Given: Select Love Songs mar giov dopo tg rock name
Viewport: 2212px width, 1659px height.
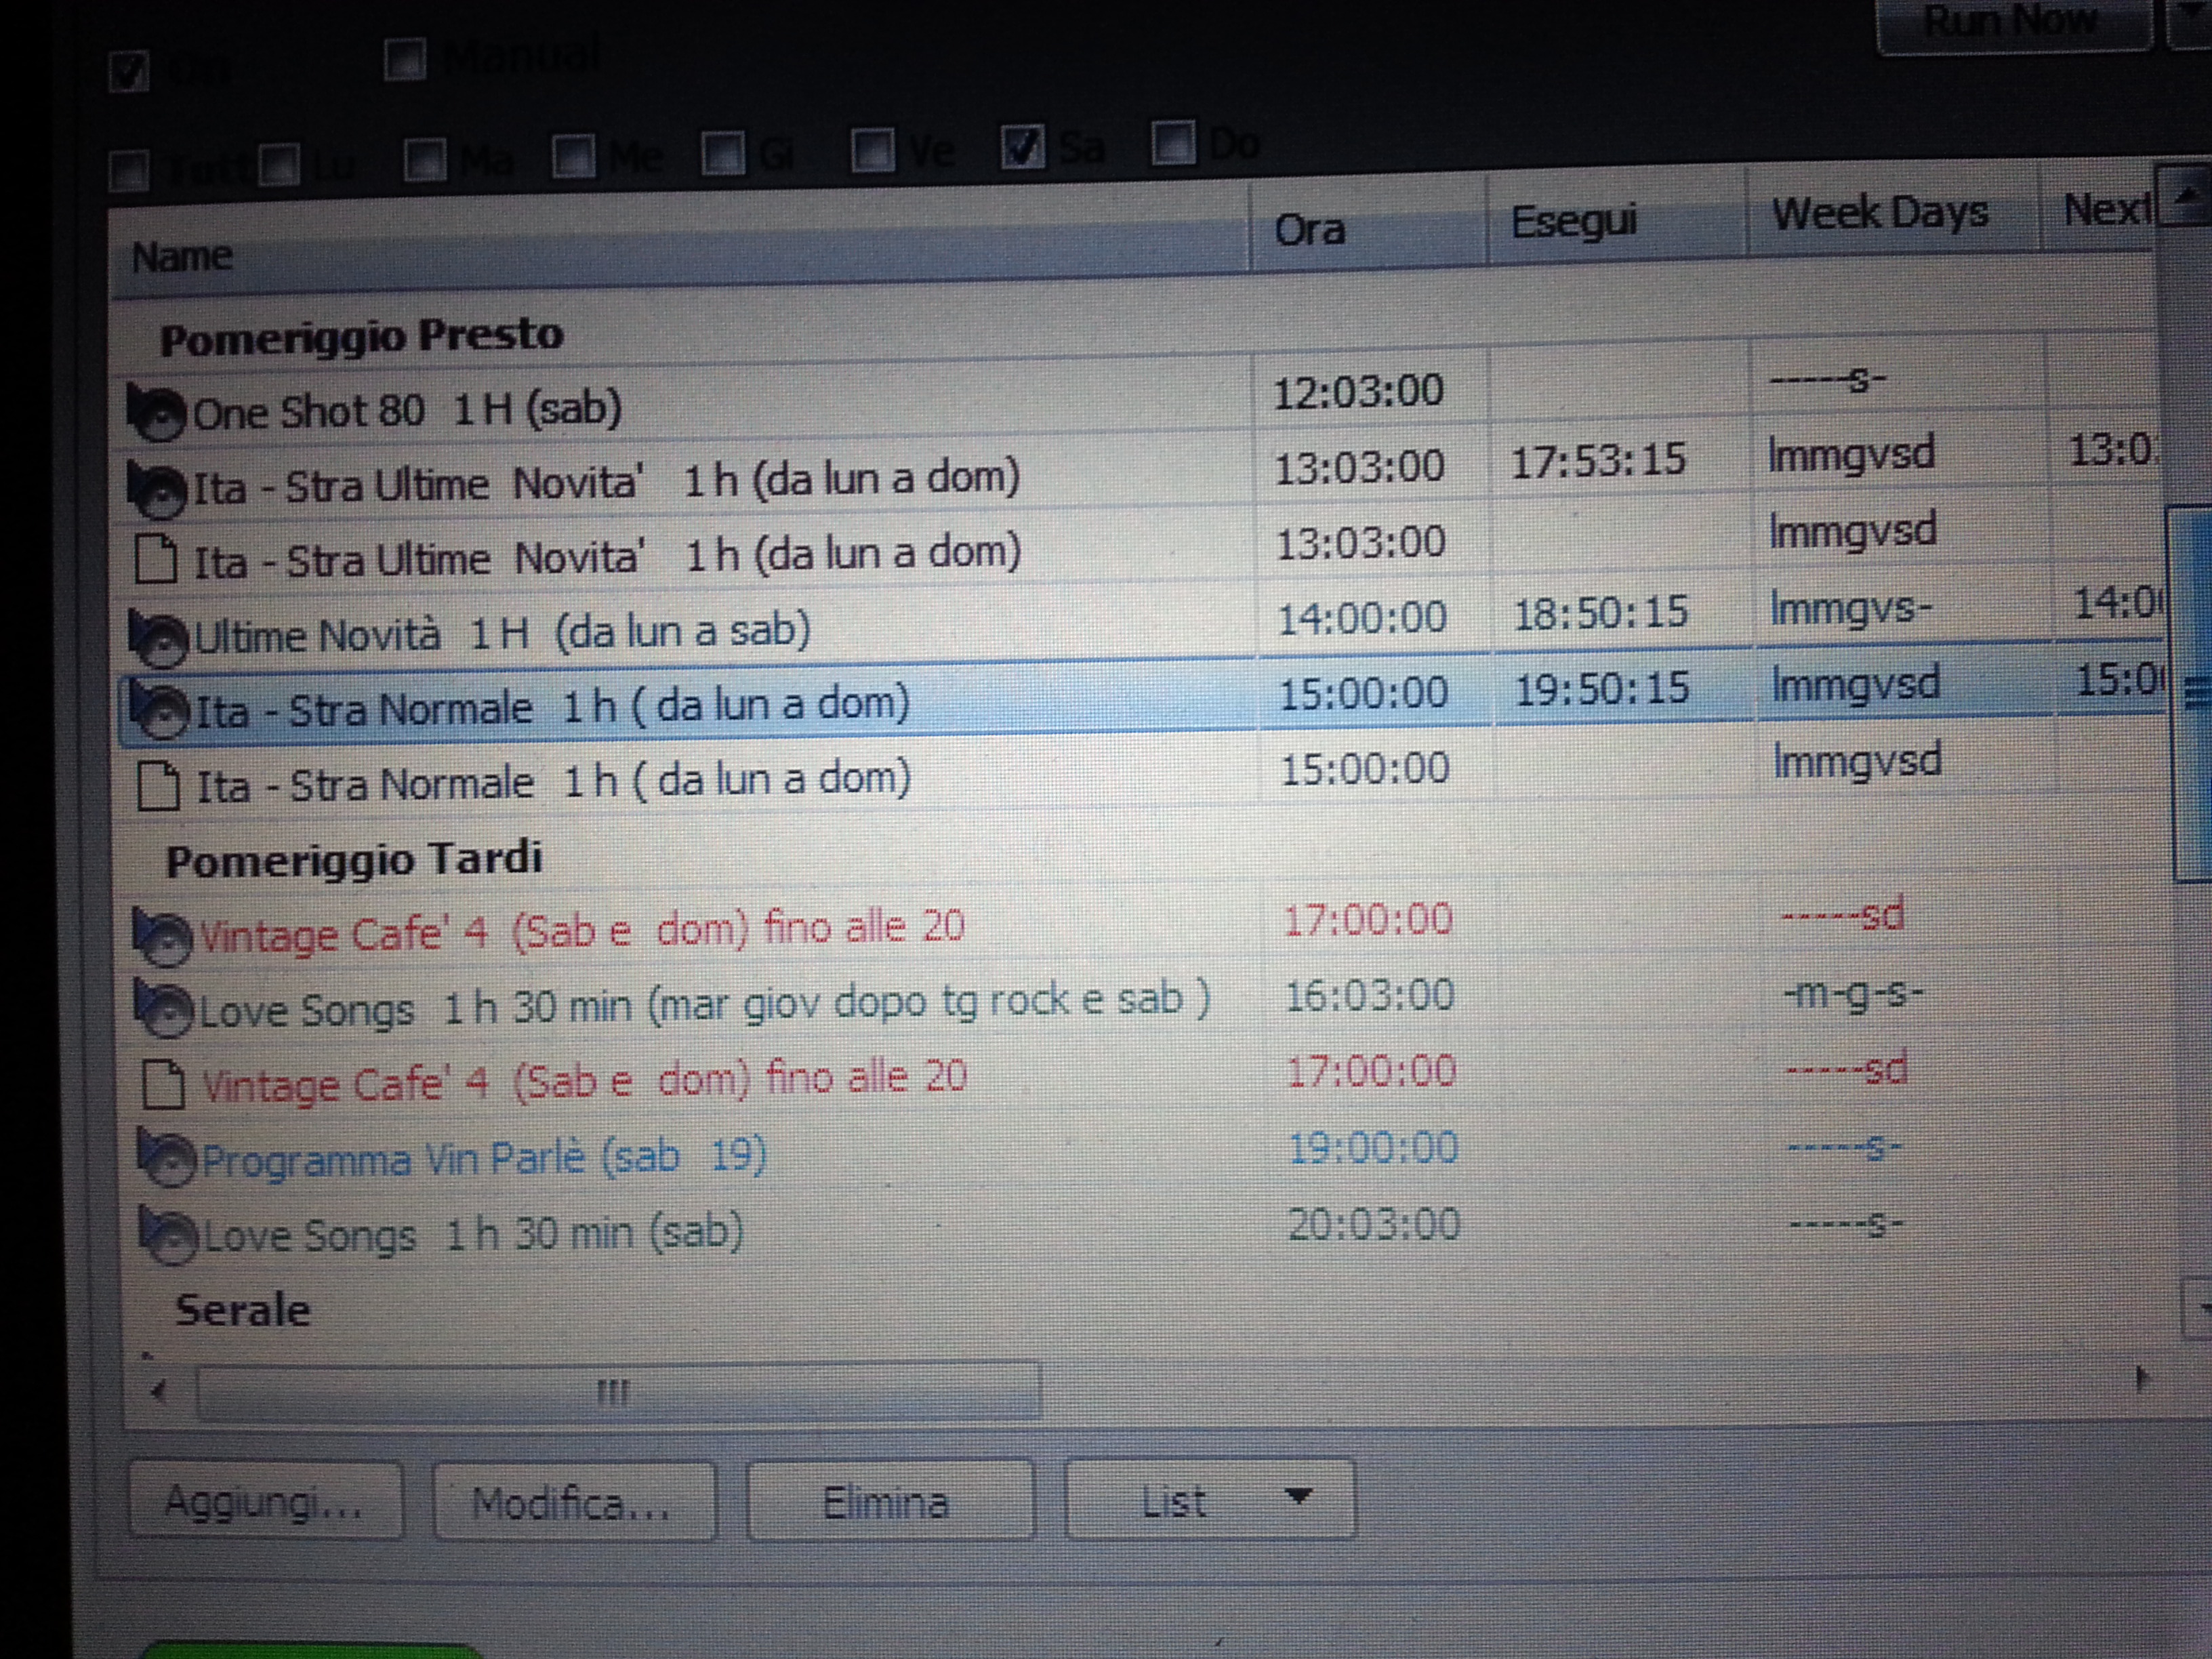Looking at the screenshot, I should (x=706, y=1004).
